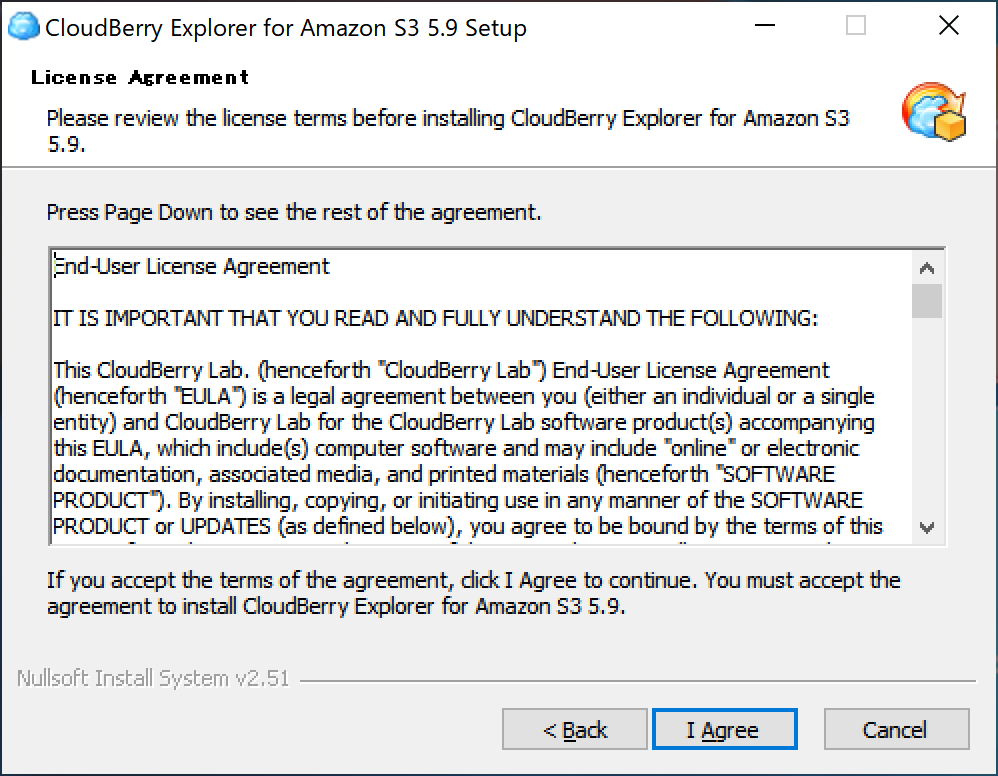
Task: Click the blue cloud logo beside the setup title
Action: (x=20, y=25)
